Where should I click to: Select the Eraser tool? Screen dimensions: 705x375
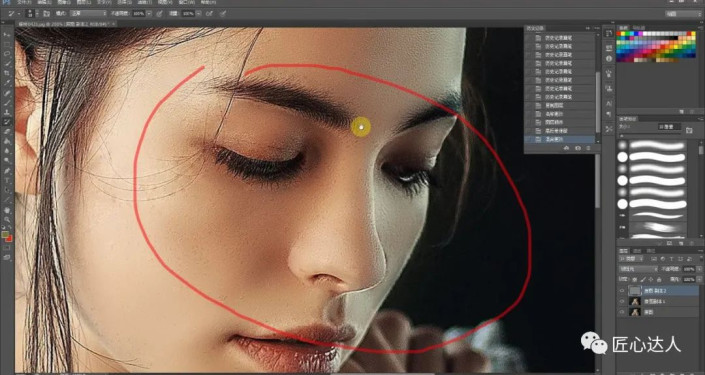click(x=7, y=131)
